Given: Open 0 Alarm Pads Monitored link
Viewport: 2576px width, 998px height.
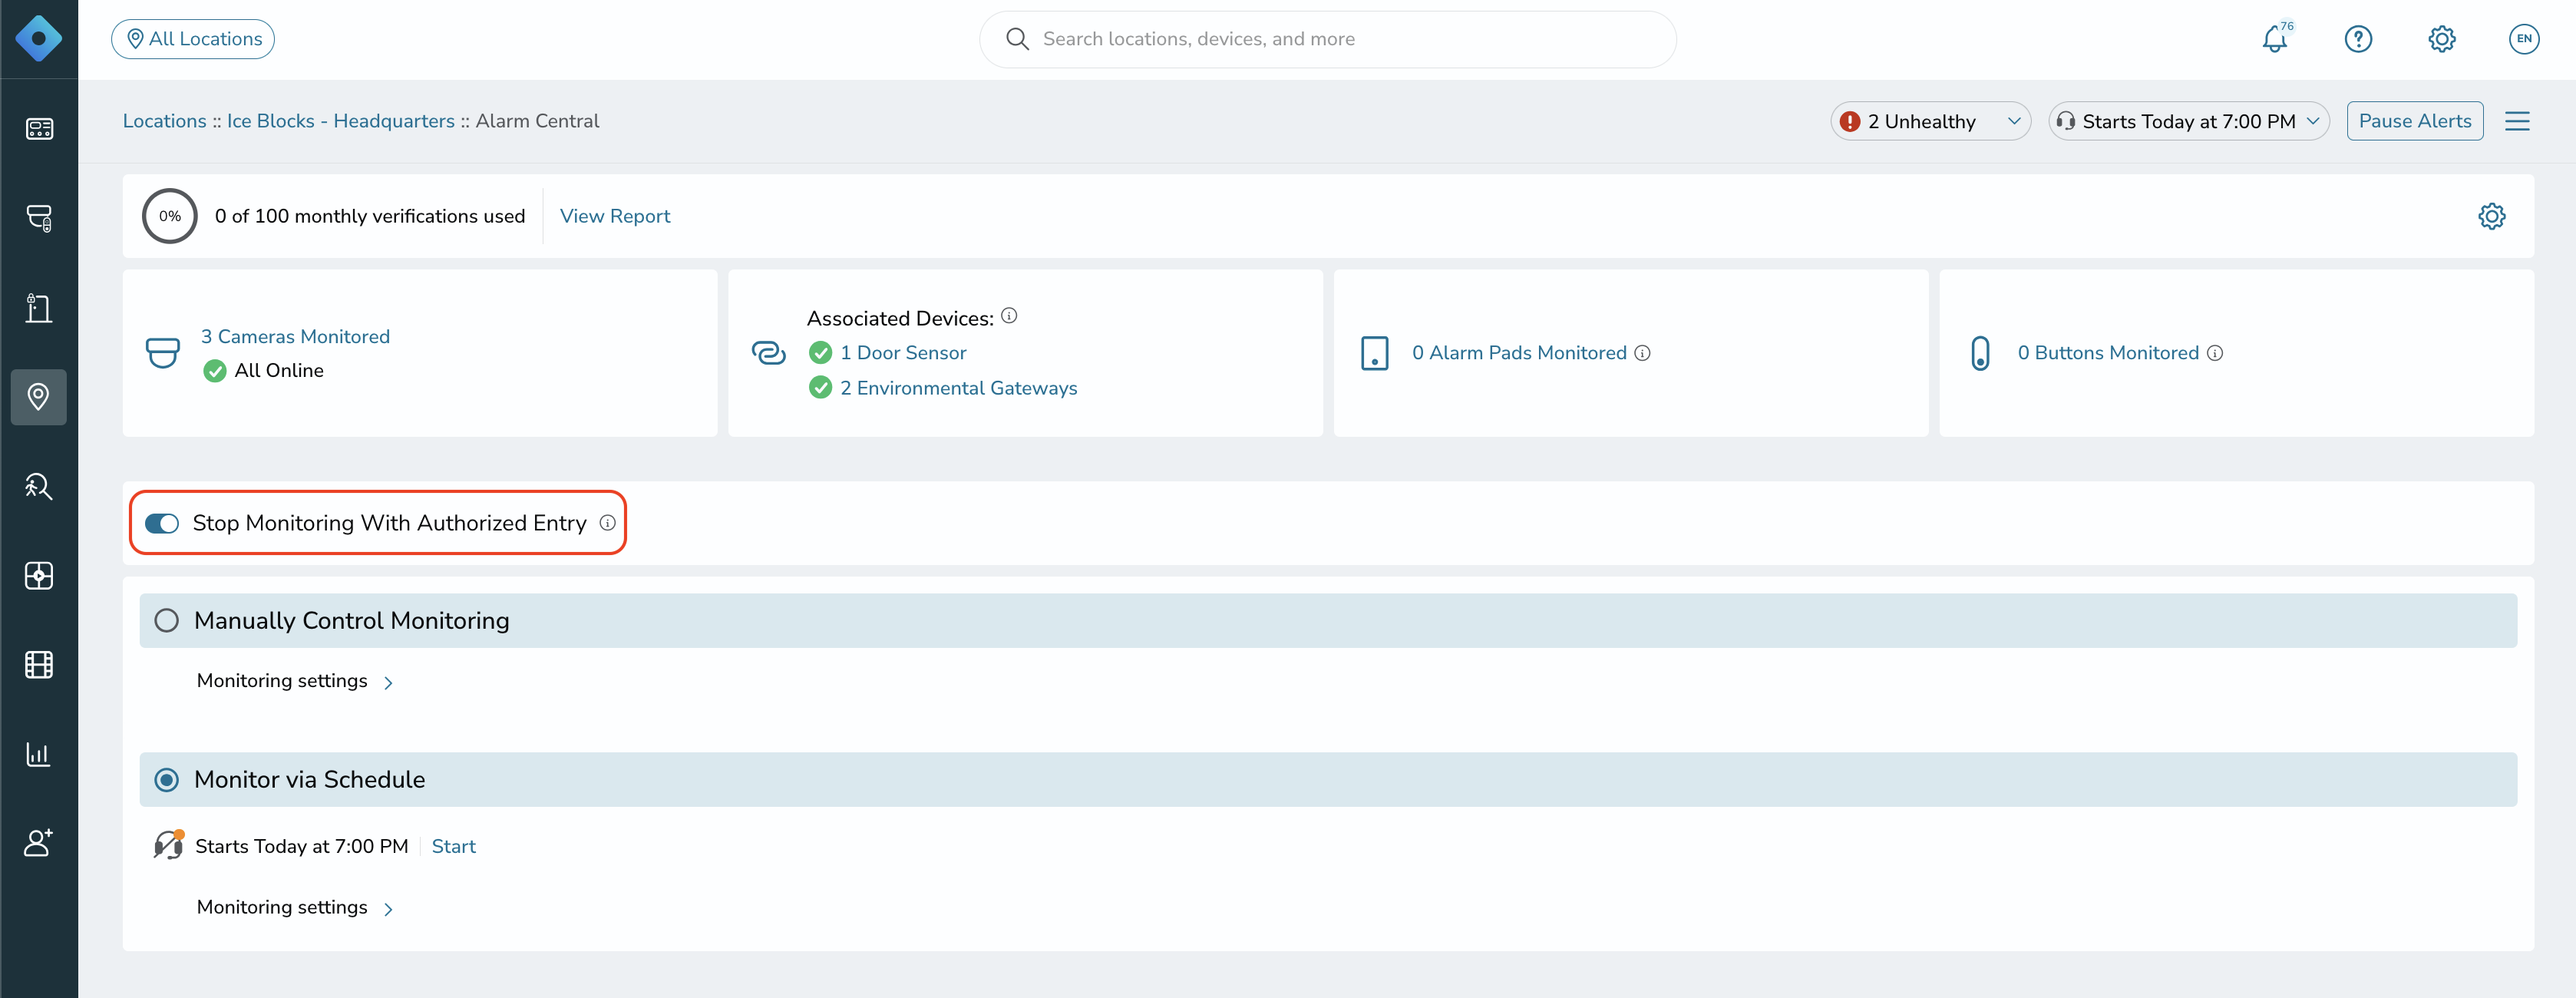Looking at the screenshot, I should click(x=1519, y=353).
